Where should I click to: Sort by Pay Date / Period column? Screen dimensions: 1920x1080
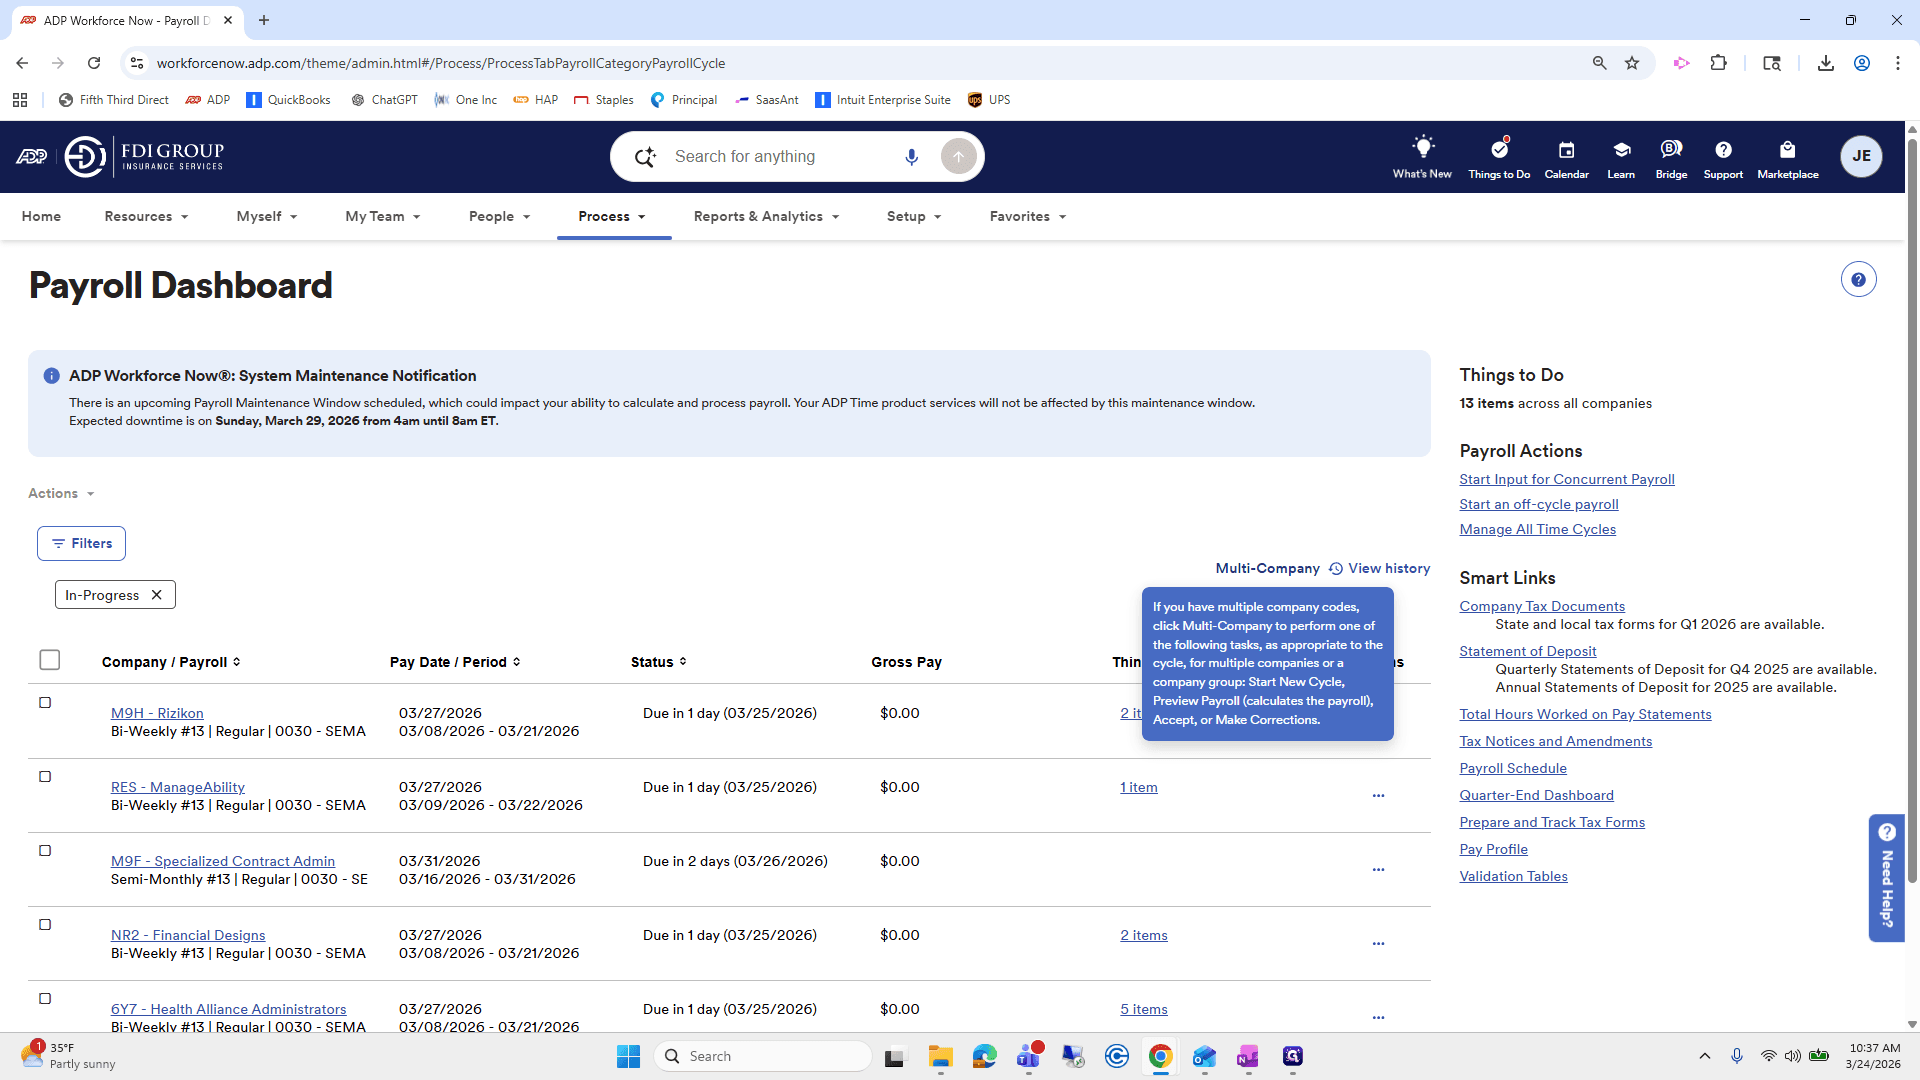pos(455,662)
